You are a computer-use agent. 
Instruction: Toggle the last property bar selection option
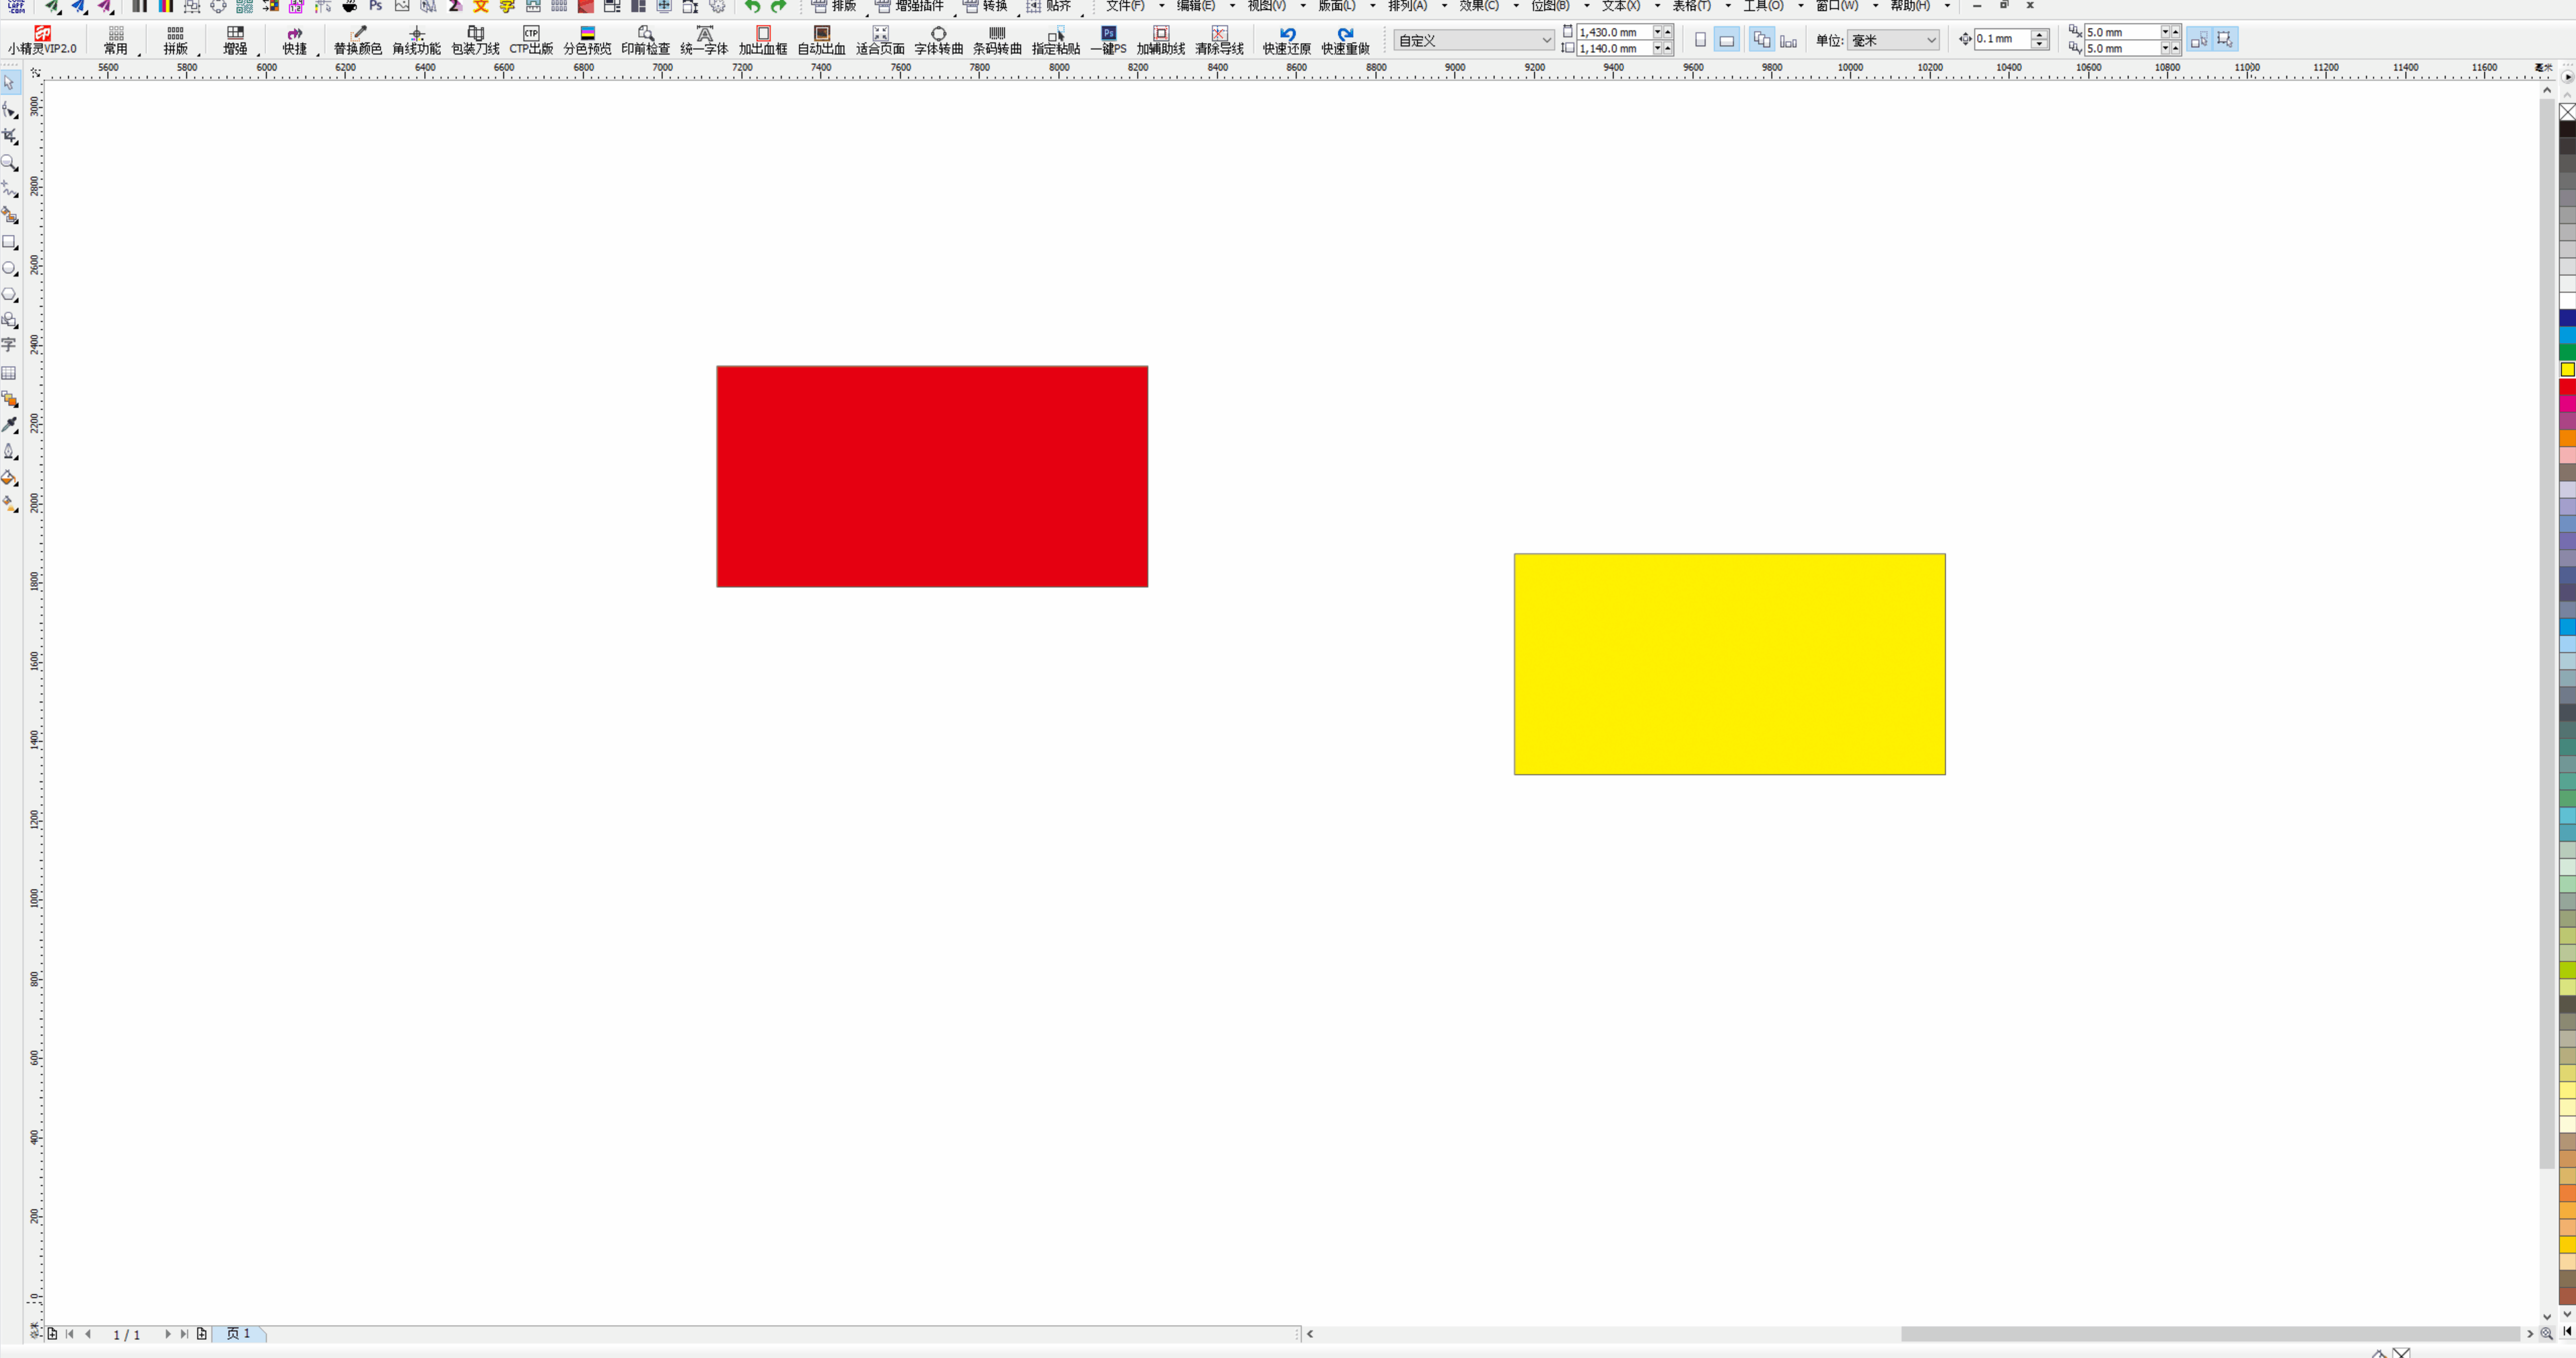click(2224, 40)
